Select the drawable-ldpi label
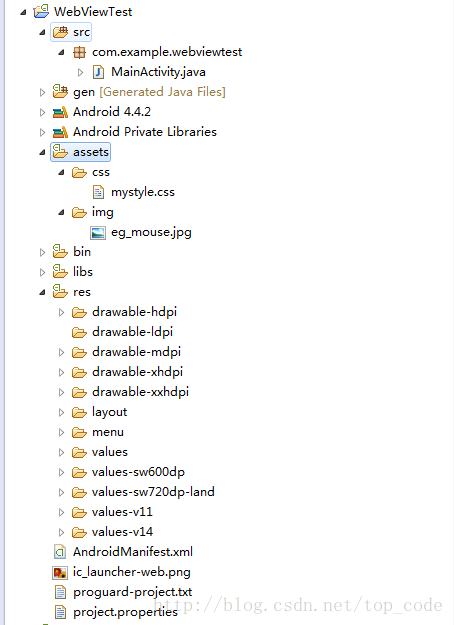 click(132, 332)
